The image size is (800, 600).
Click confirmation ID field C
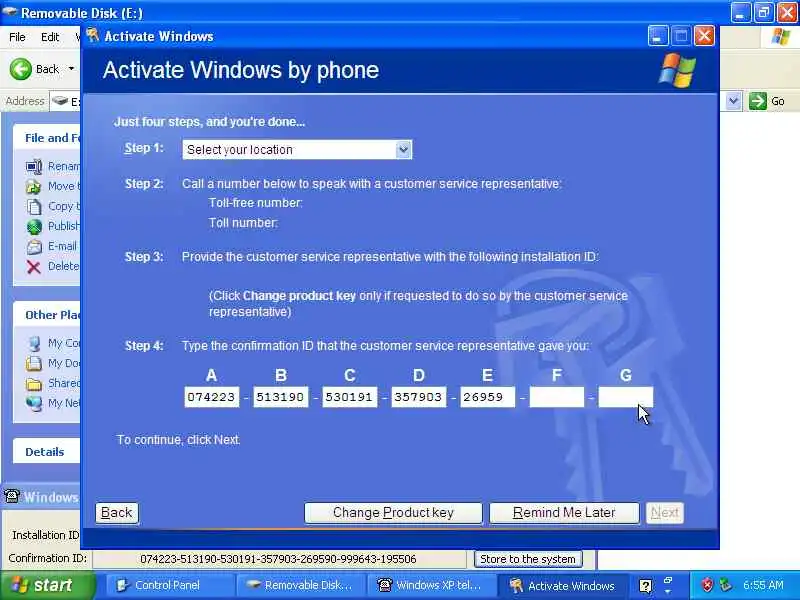coord(349,397)
